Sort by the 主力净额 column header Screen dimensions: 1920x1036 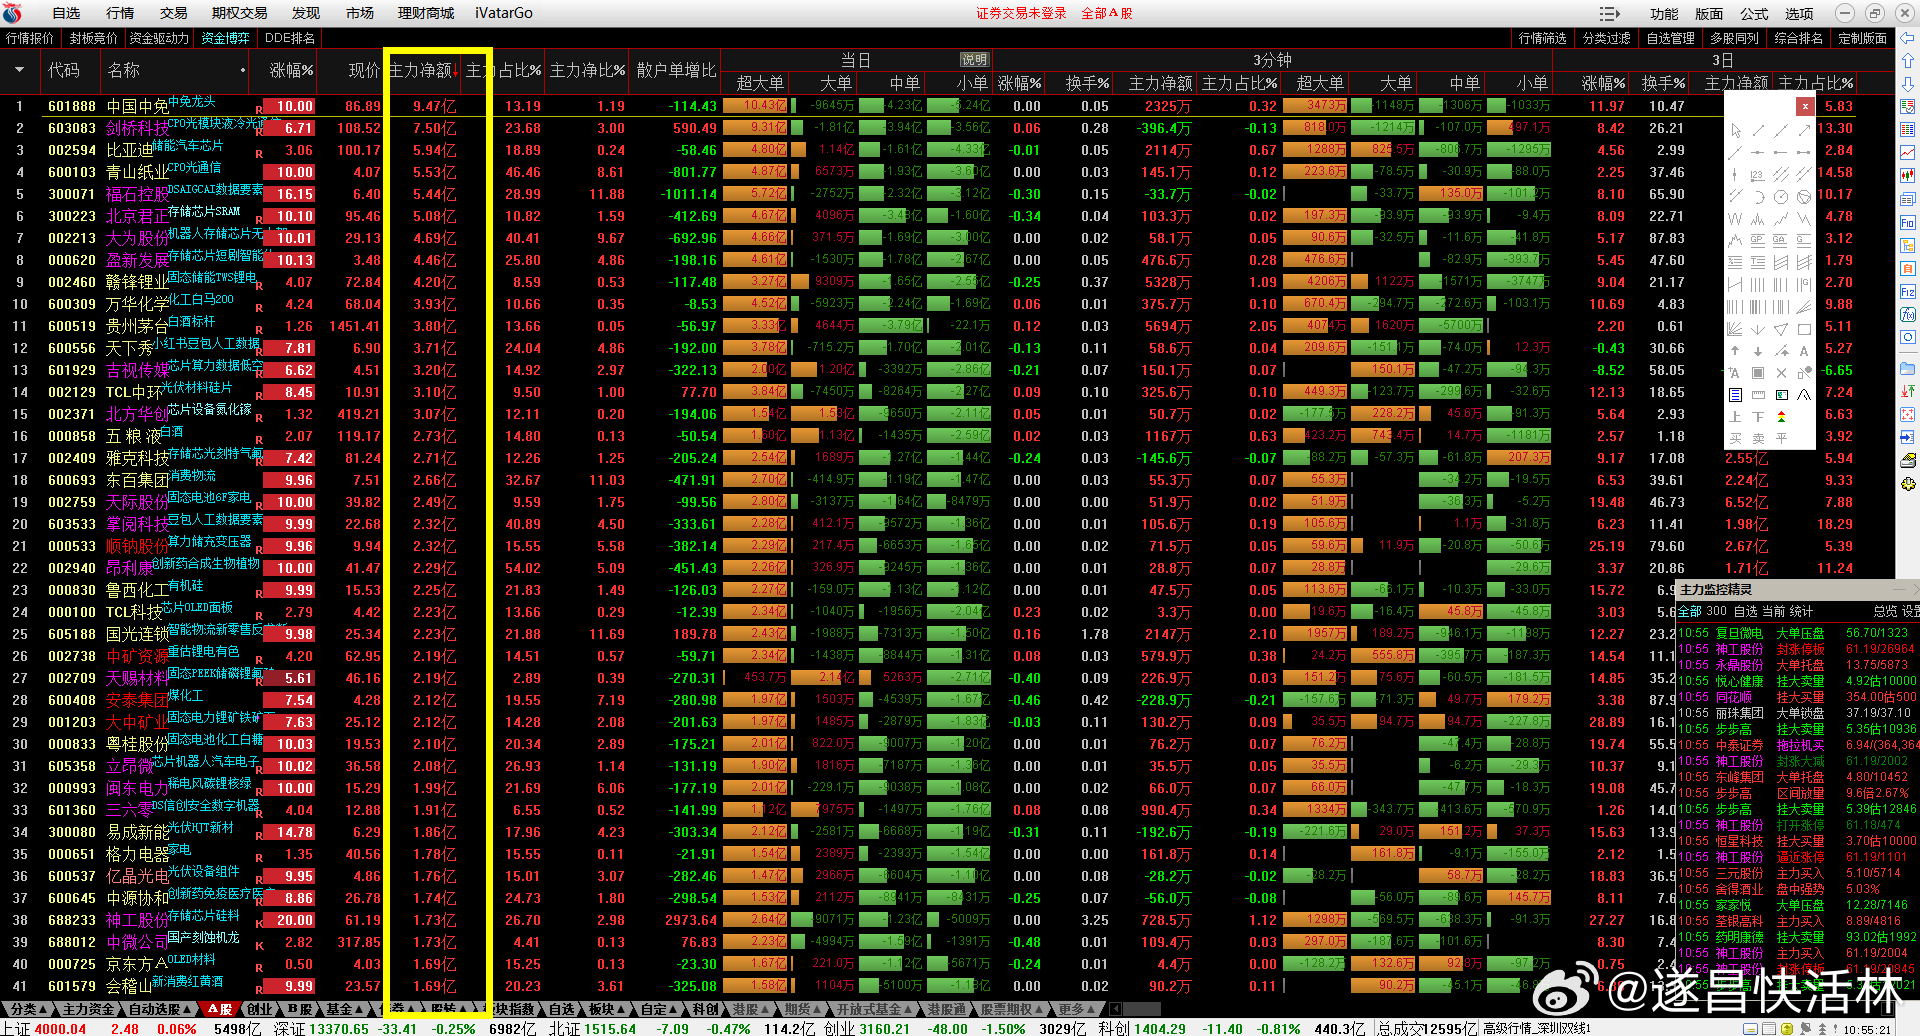tap(421, 70)
